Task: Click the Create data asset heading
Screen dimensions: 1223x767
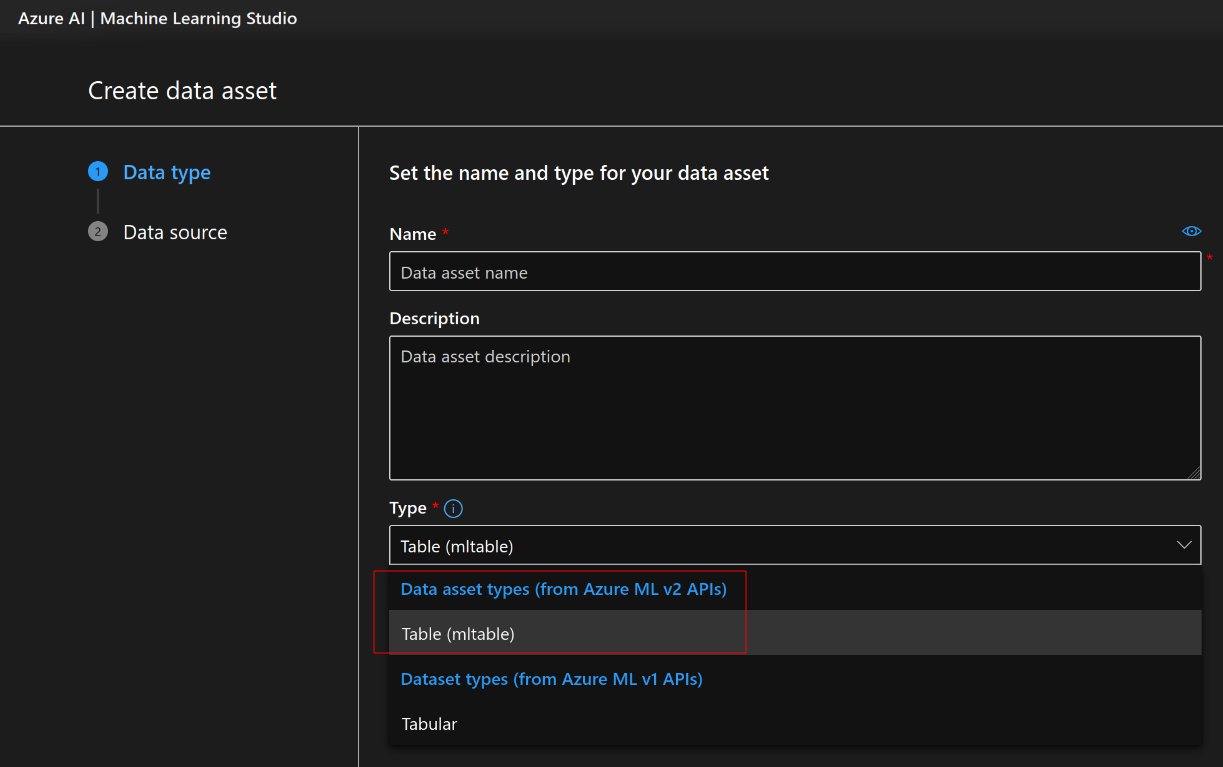Action: coord(182,91)
